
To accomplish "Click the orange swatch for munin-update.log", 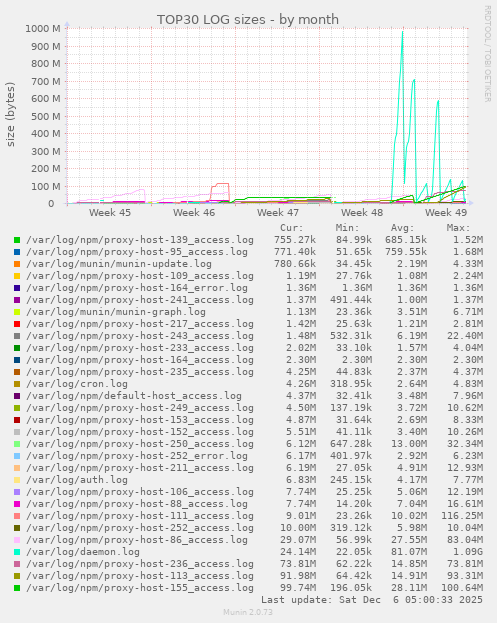I will point(17,264).
